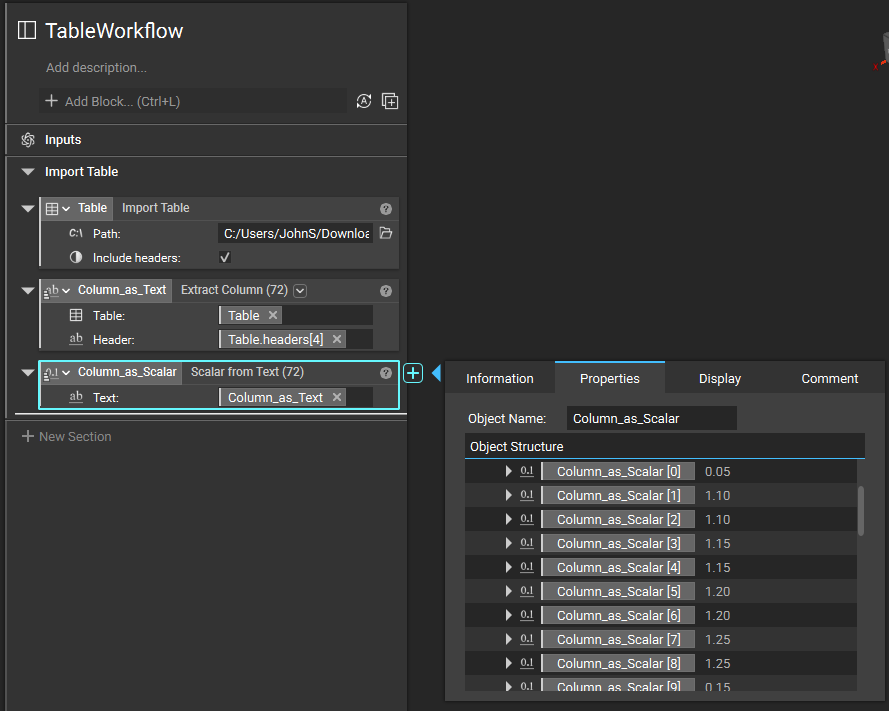Click the auto-refresh circular A icon

(x=364, y=101)
